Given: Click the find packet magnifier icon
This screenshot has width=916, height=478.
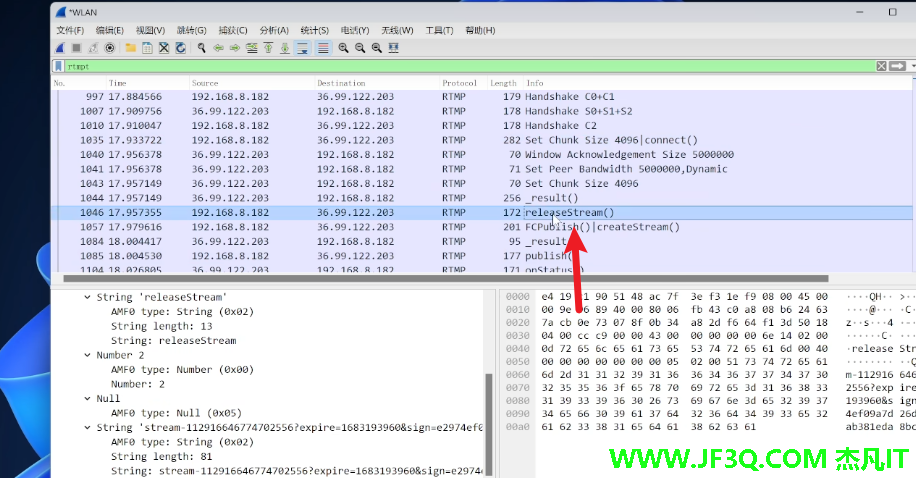Looking at the screenshot, I should click(201, 47).
